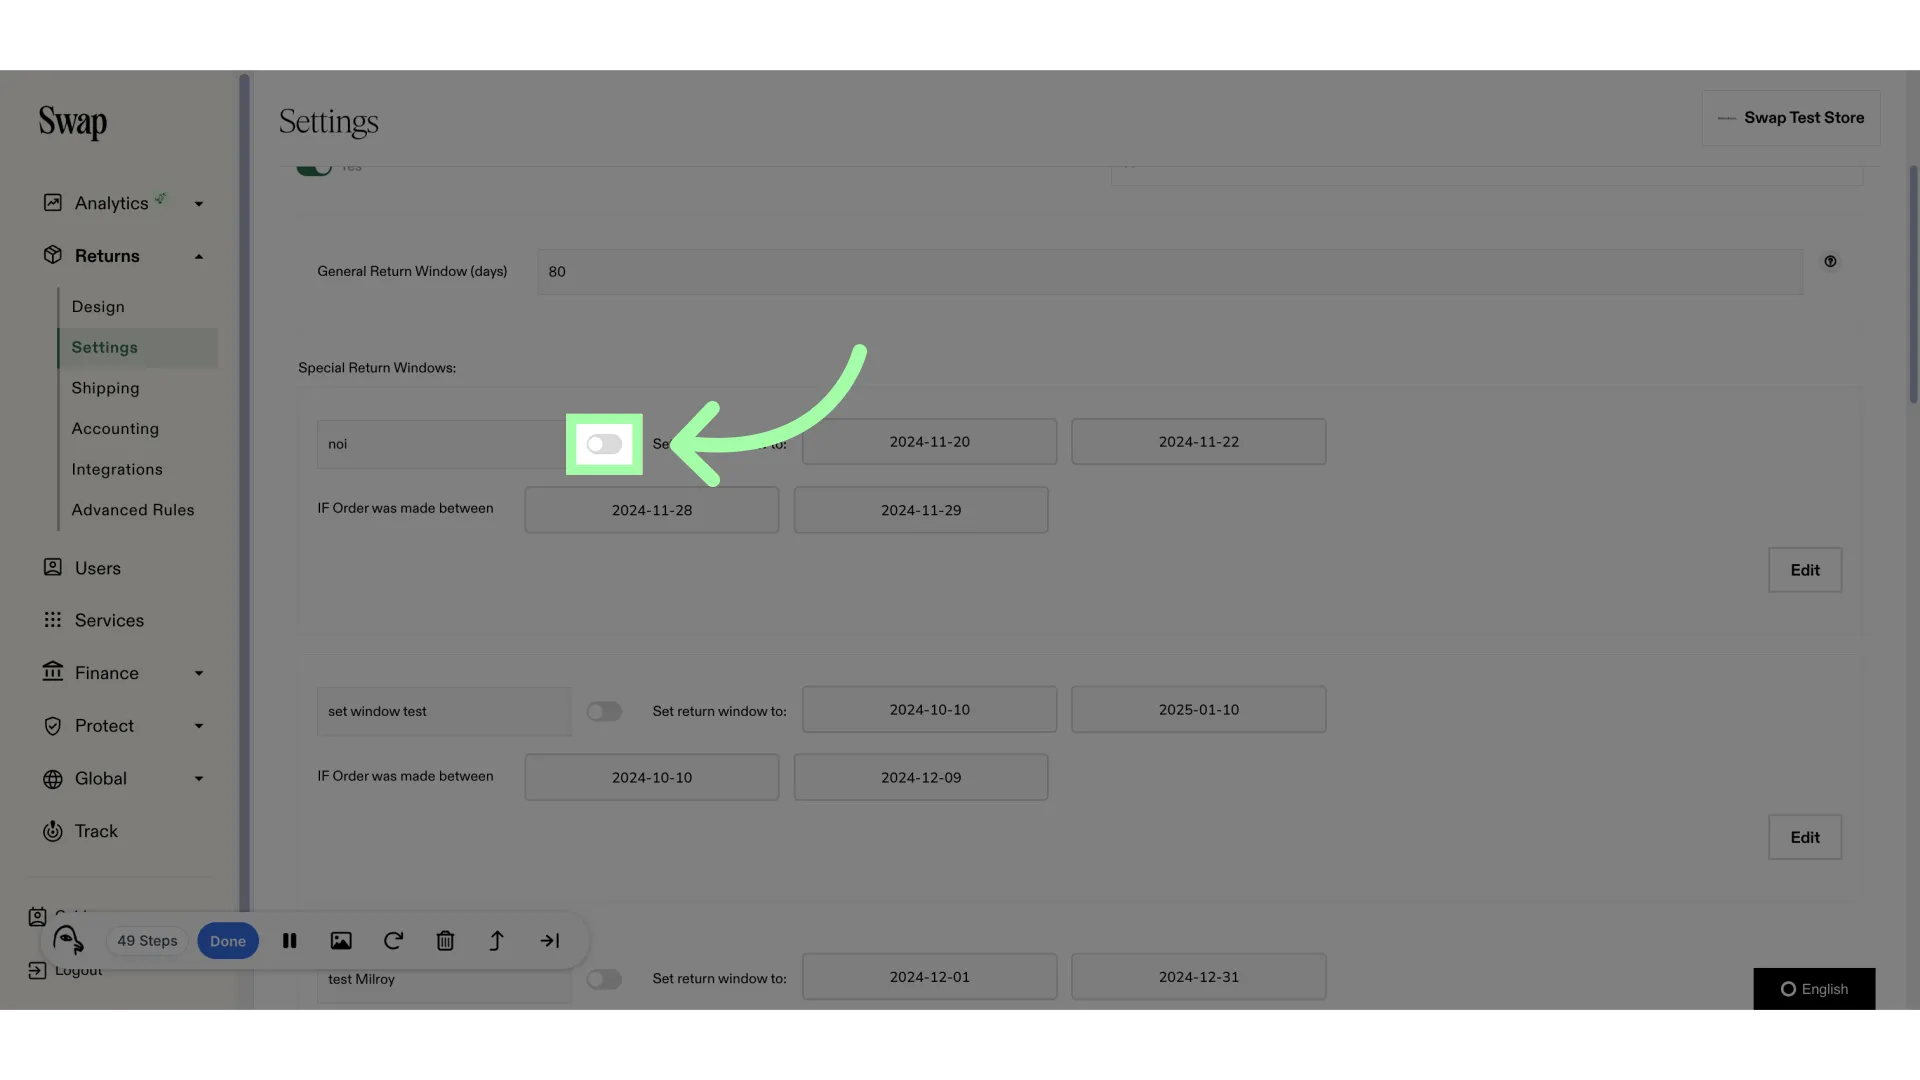Click the 2025-01-10 return window date field
The image size is (1920, 1080).
pos(1199,709)
